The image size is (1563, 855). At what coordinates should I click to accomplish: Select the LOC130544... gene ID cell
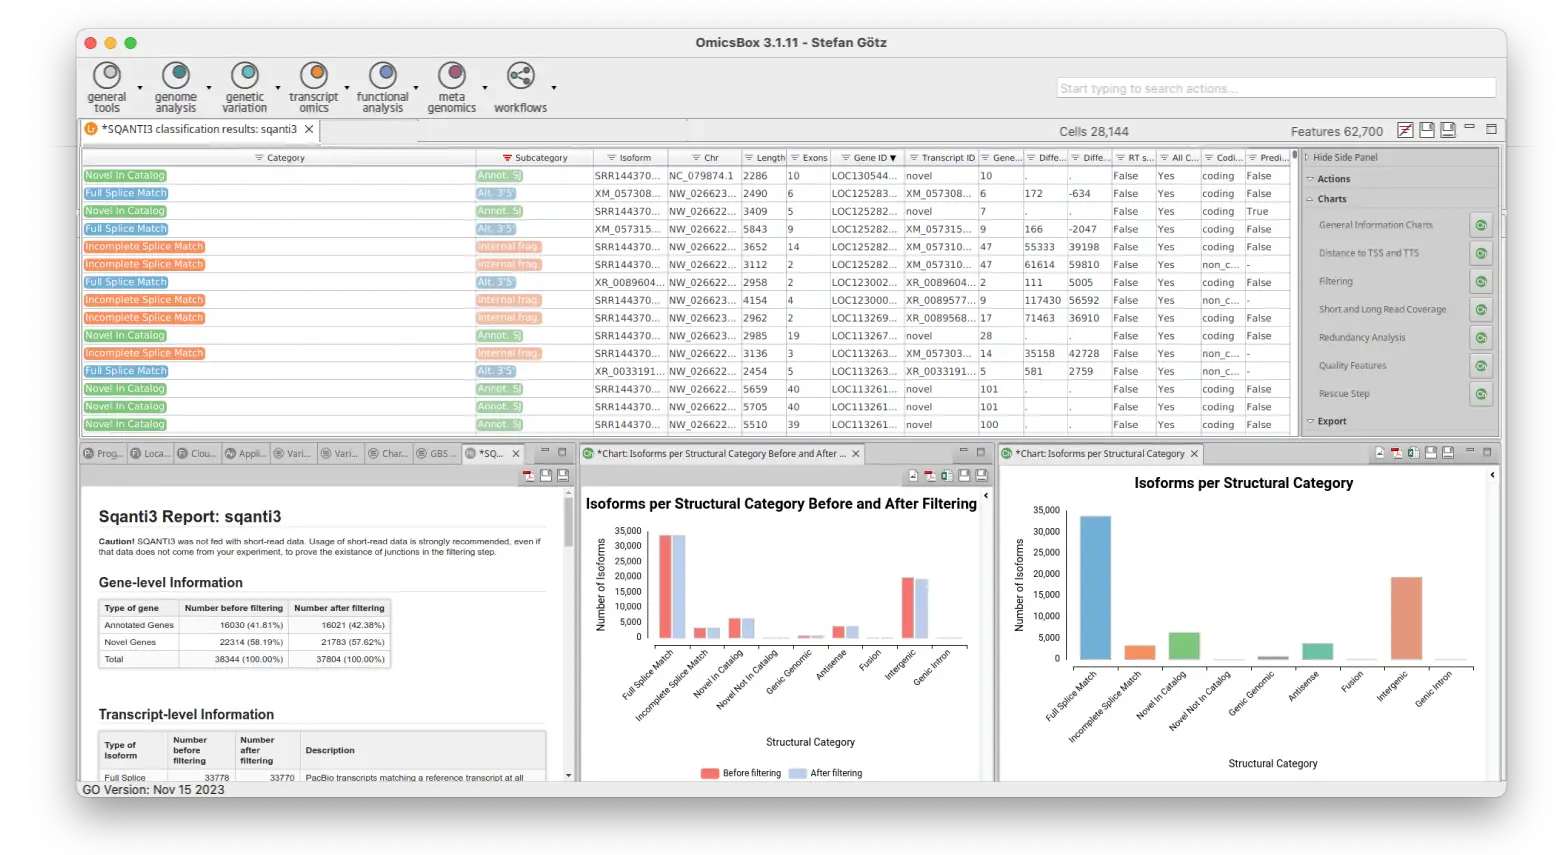[866, 175]
